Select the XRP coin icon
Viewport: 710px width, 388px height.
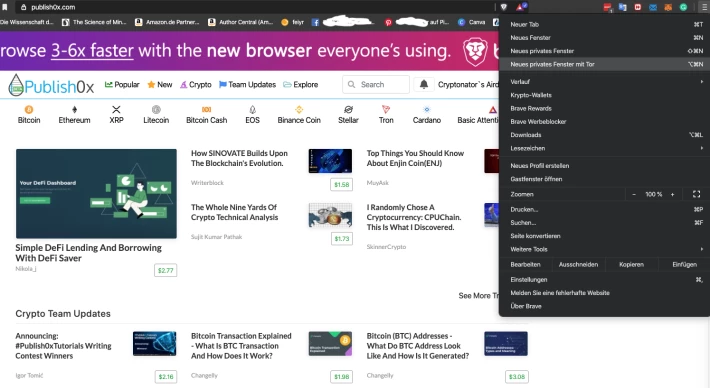point(116,110)
